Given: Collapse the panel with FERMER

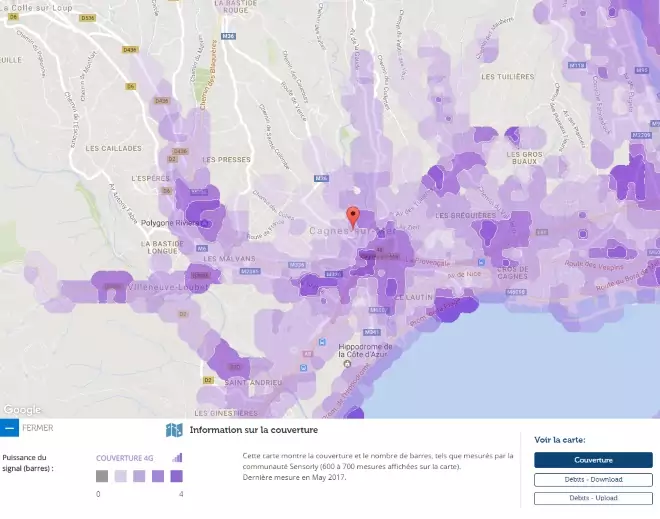Looking at the screenshot, I should pos(37,428).
